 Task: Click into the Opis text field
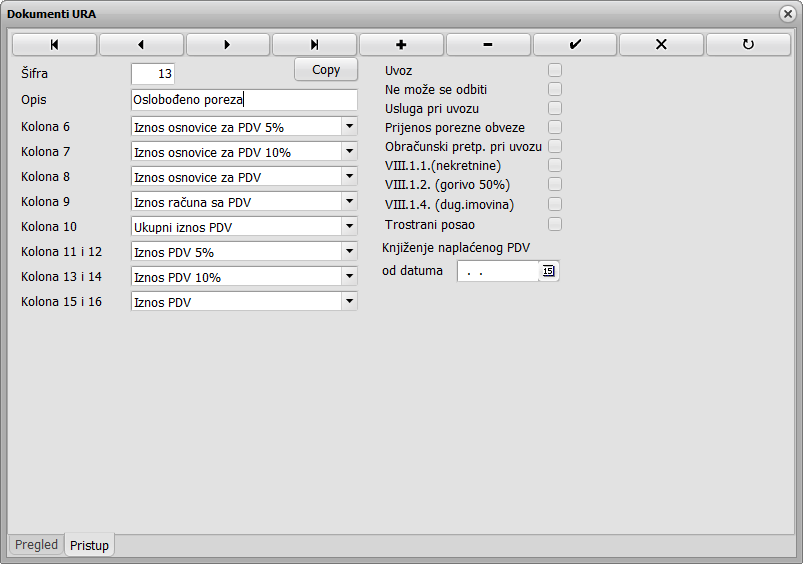click(244, 99)
